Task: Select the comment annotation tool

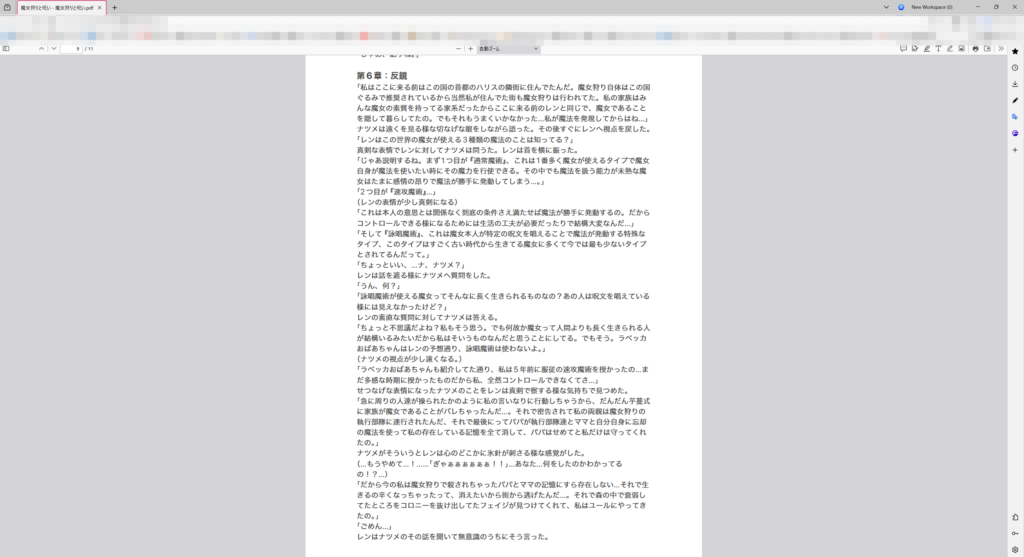Action: tap(903, 48)
